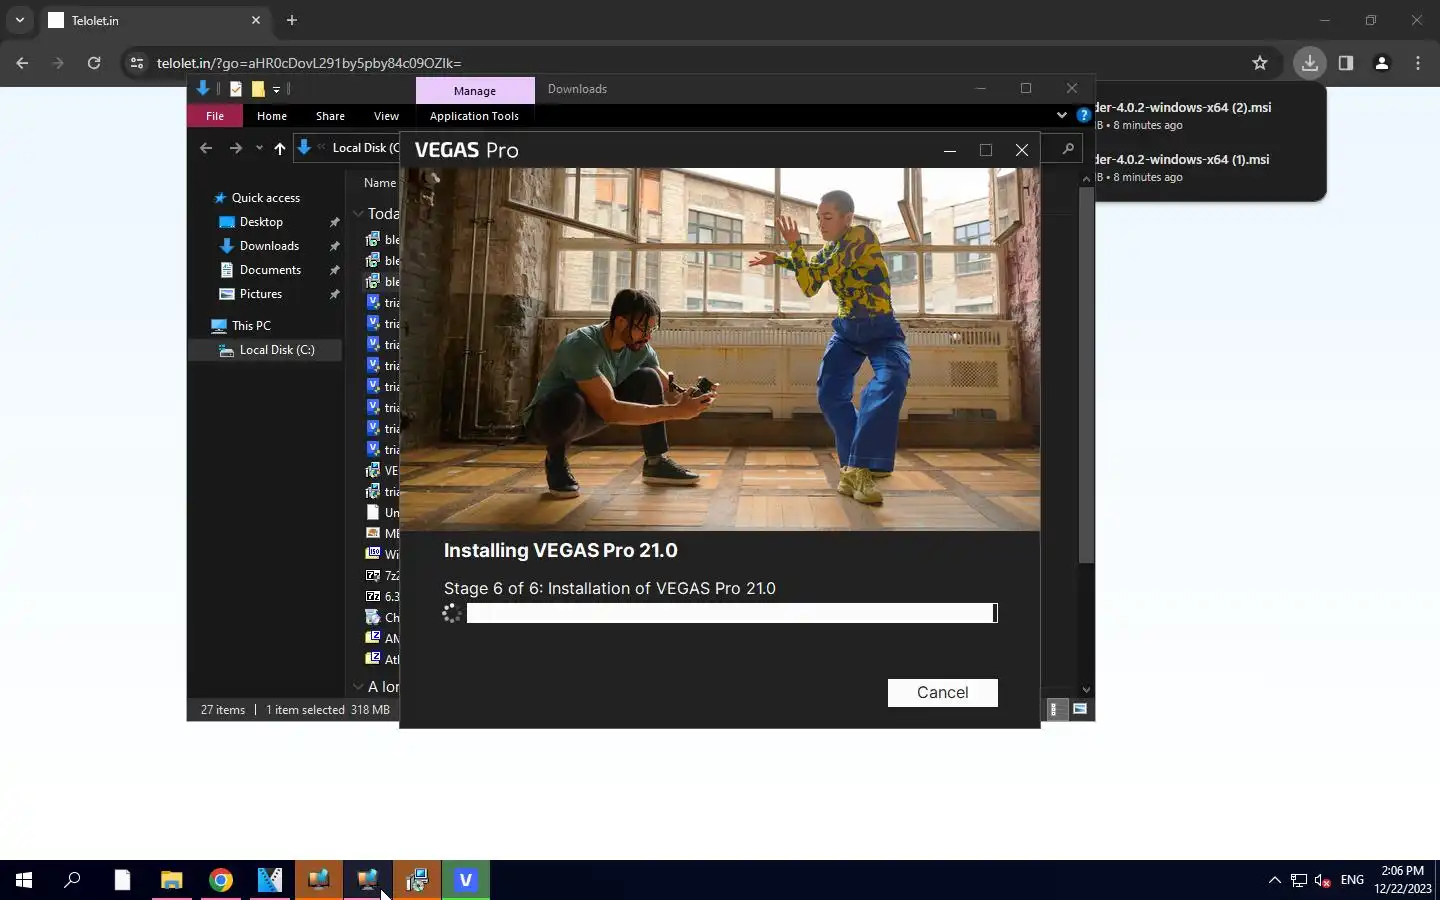
Task: Open Explorer Help question mark icon
Action: pyautogui.click(x=1083, y=115)
